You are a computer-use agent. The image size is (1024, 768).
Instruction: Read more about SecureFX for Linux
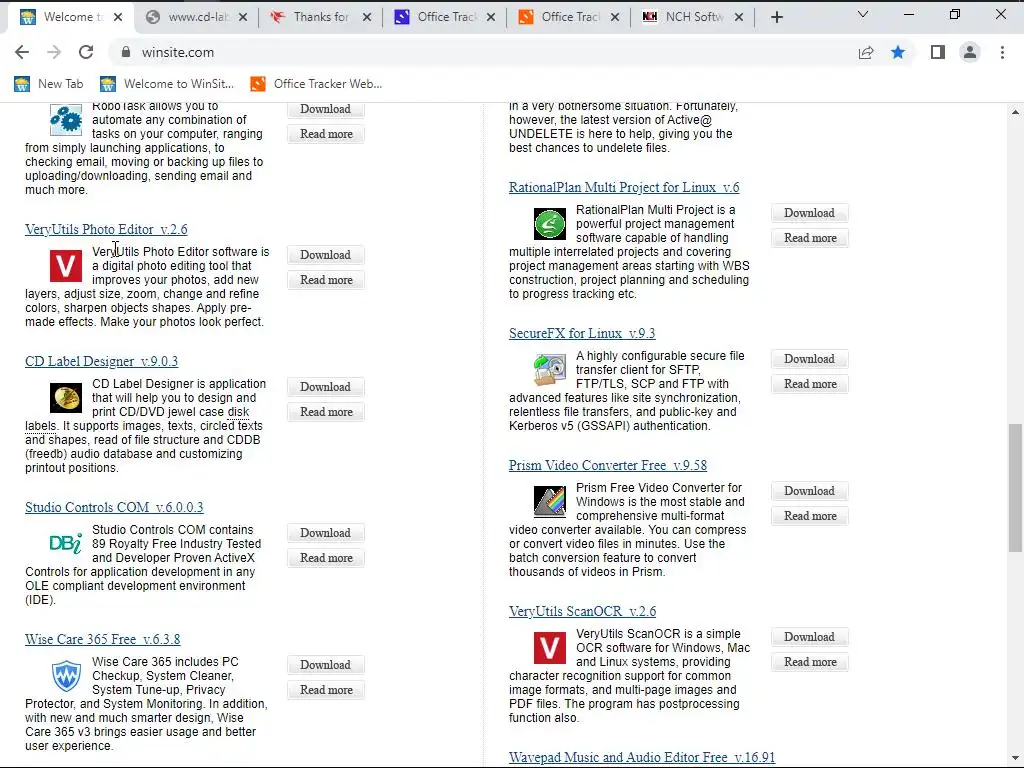click(810, 384)
